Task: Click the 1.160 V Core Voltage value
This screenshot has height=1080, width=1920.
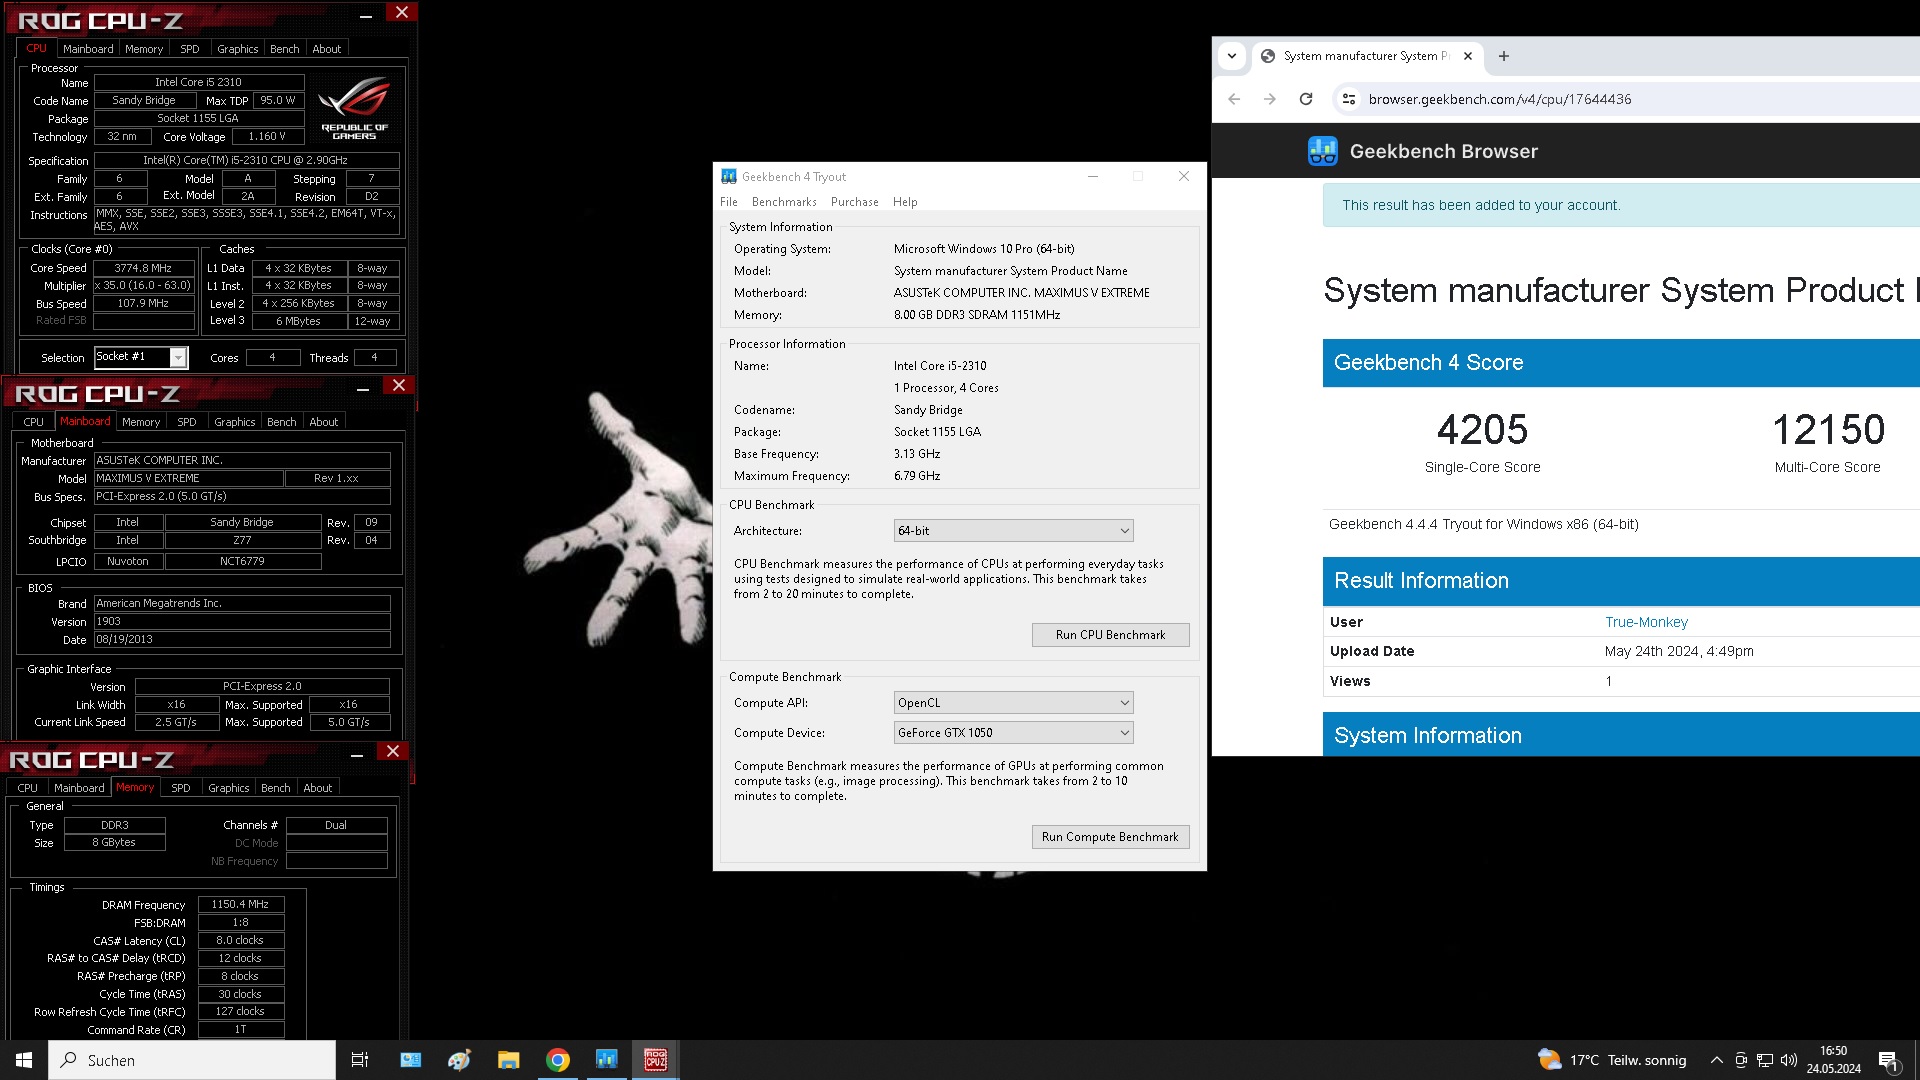Action: pyautogui.click(x=267, y=136)
